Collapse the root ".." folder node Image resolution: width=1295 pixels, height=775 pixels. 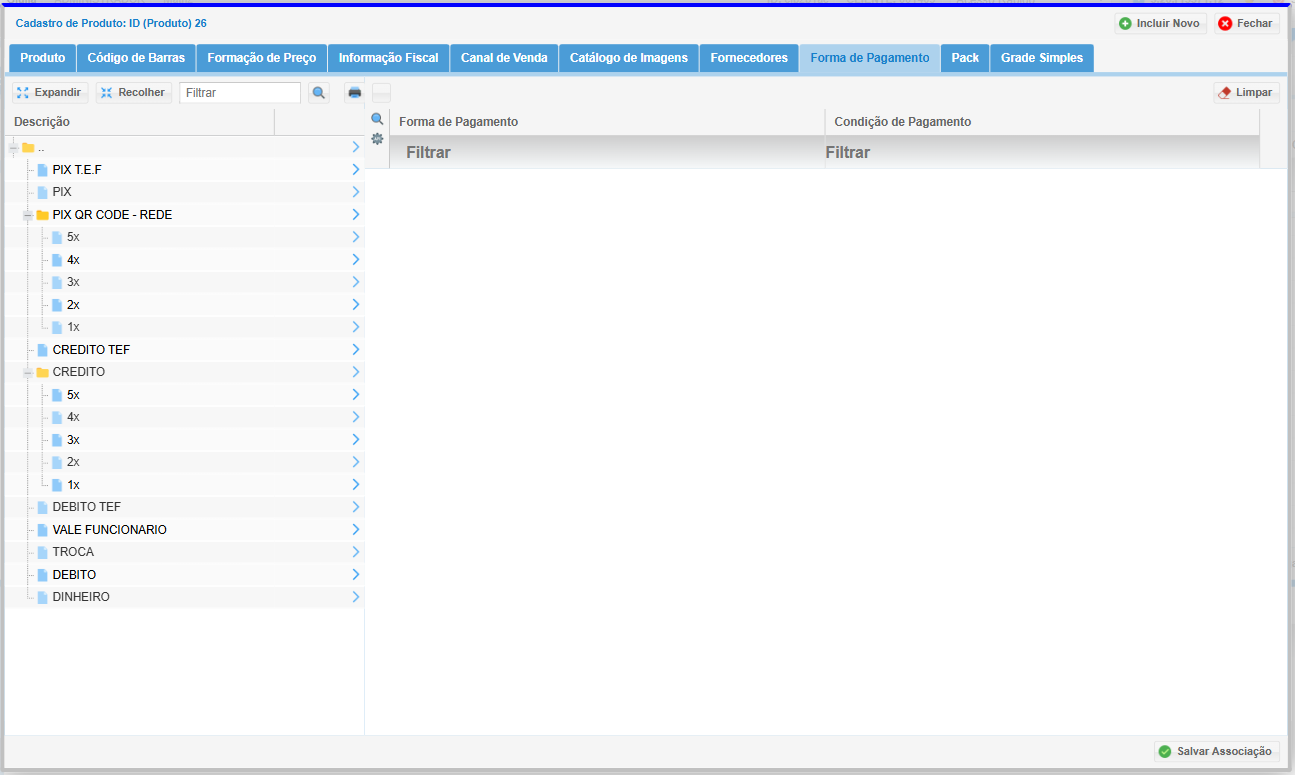(x=13, y=148)
